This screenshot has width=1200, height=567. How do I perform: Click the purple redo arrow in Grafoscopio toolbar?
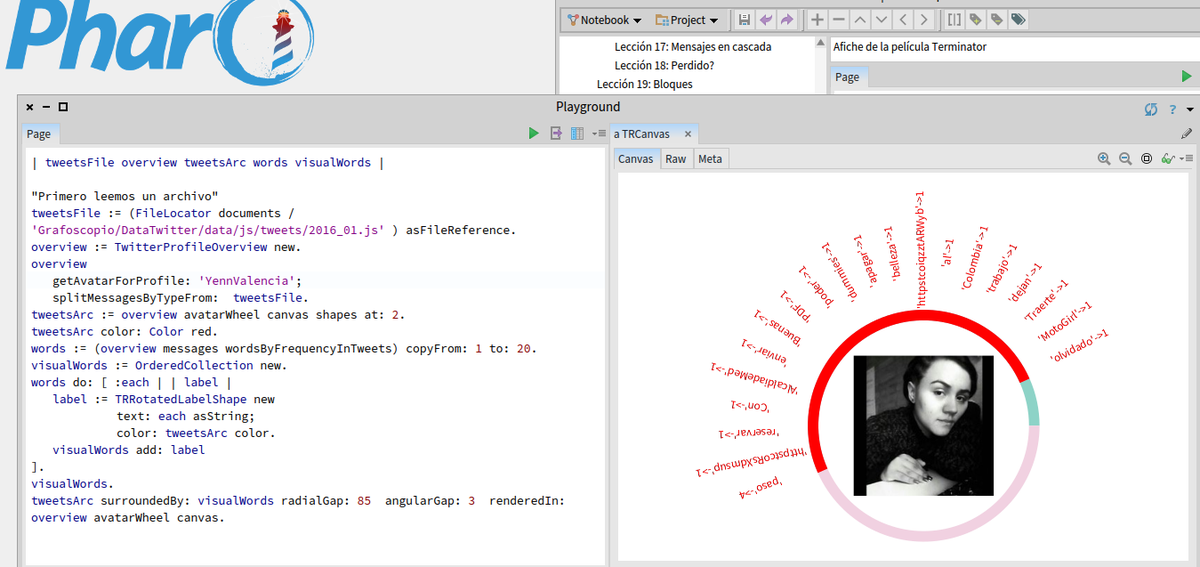787,20
